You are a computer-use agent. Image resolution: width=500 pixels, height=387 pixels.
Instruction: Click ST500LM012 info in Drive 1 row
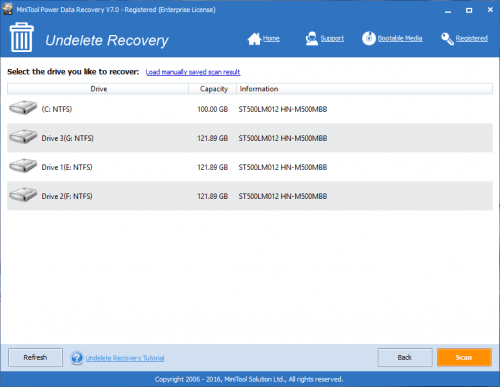coord(283,167)
